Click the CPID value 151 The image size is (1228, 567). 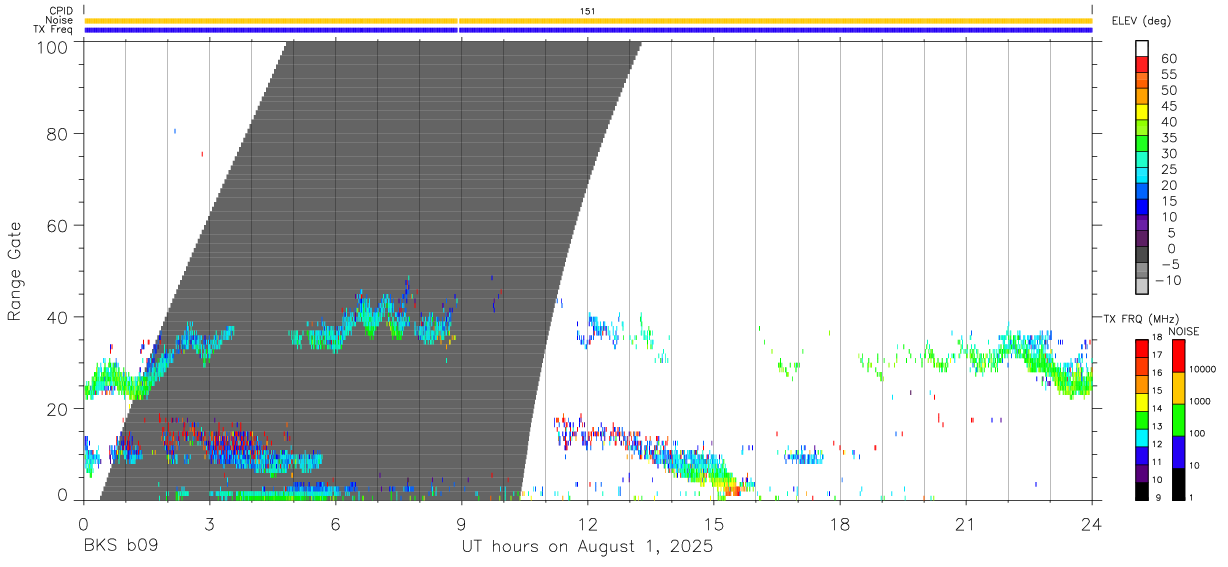click(x=588, y=11)
